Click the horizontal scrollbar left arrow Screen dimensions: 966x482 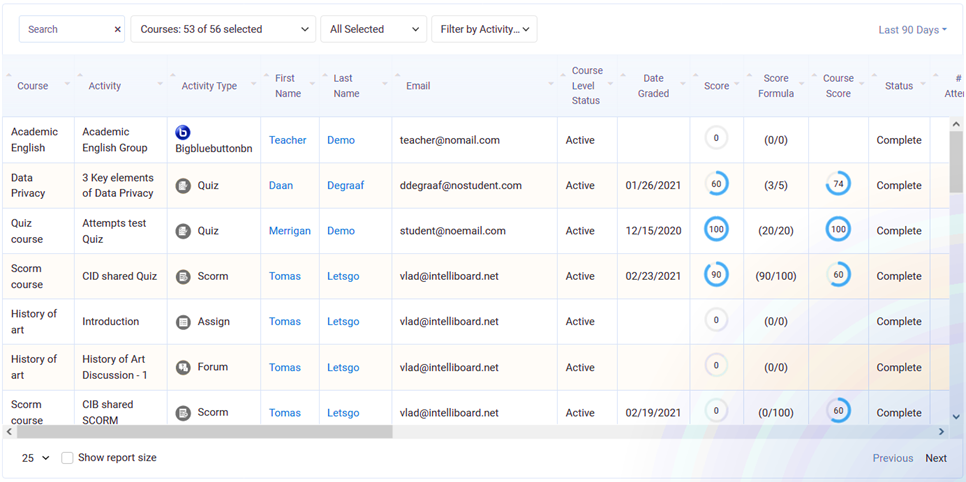coord(9,432)
